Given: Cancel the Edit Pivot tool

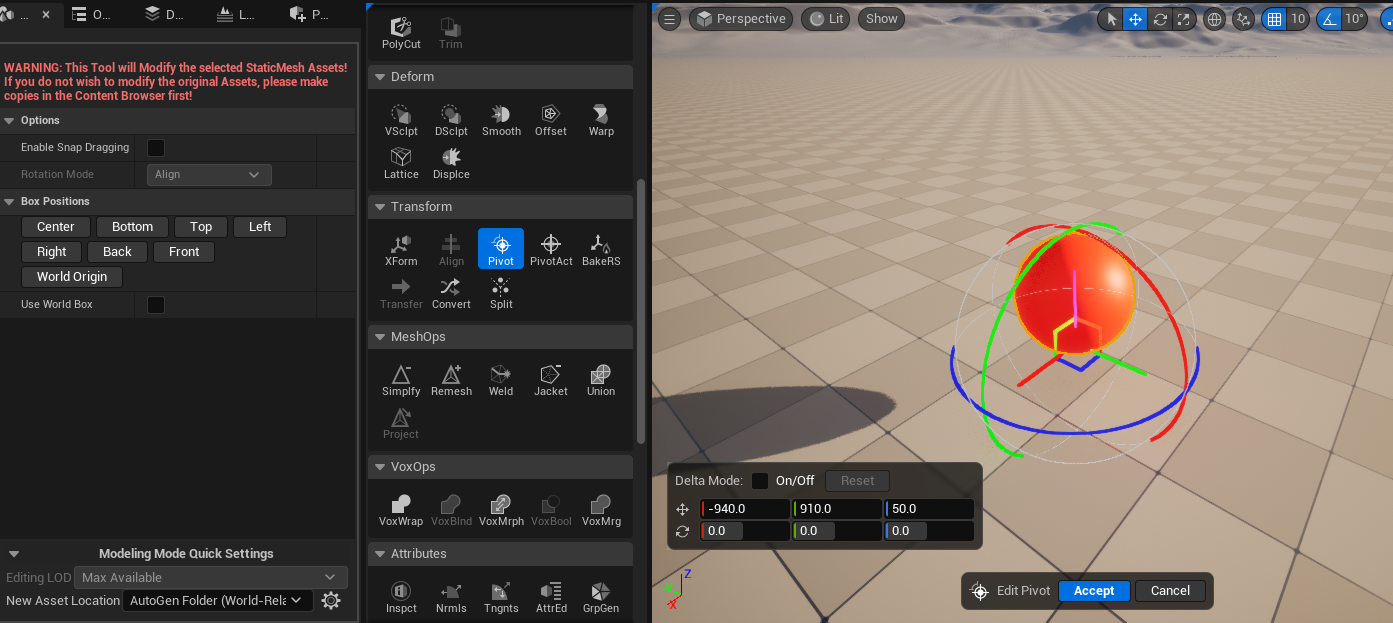Looking at the screenshot, I should (x=1170, y=591).
